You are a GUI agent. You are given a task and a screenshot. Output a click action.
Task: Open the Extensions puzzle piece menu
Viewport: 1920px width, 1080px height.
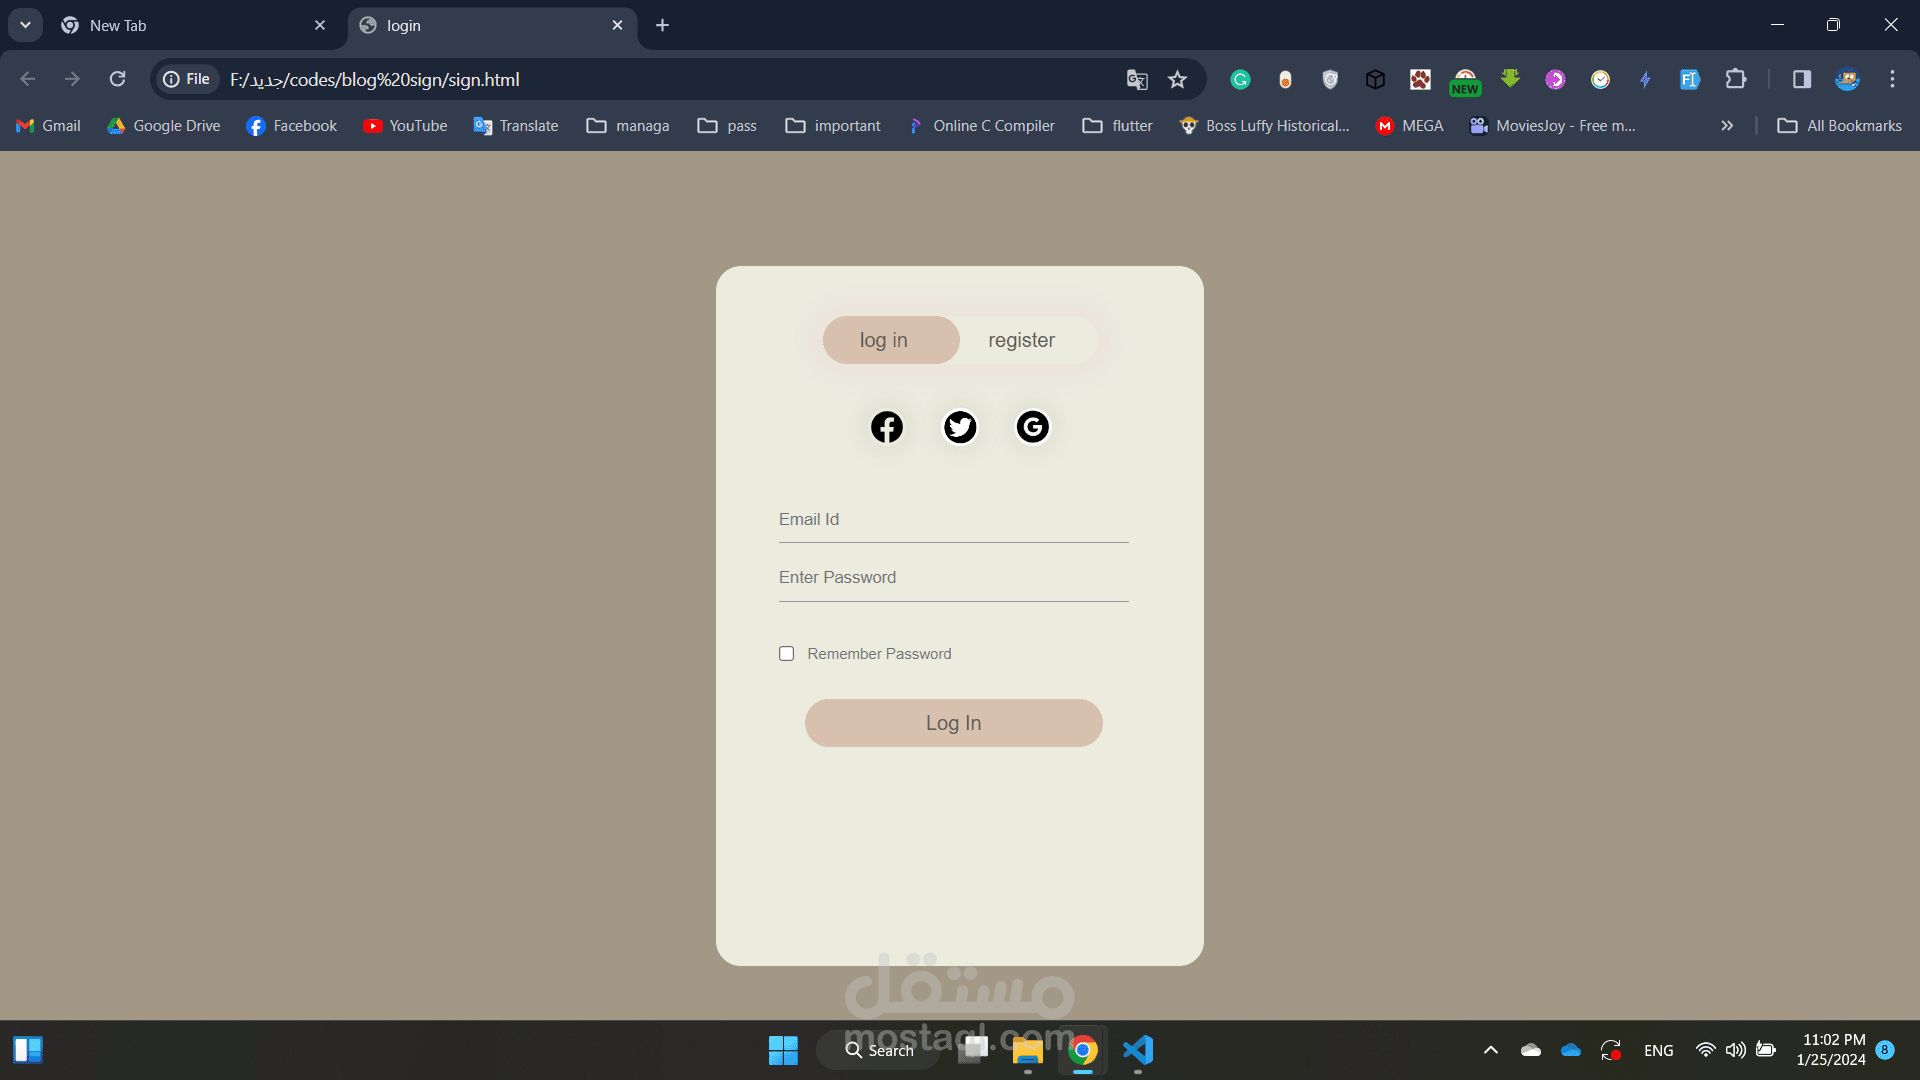(x=1736, y=80)
